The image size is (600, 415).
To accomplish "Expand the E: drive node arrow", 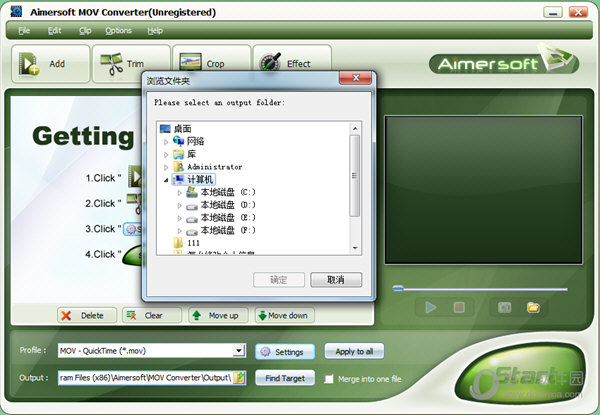I will [179, 218].
